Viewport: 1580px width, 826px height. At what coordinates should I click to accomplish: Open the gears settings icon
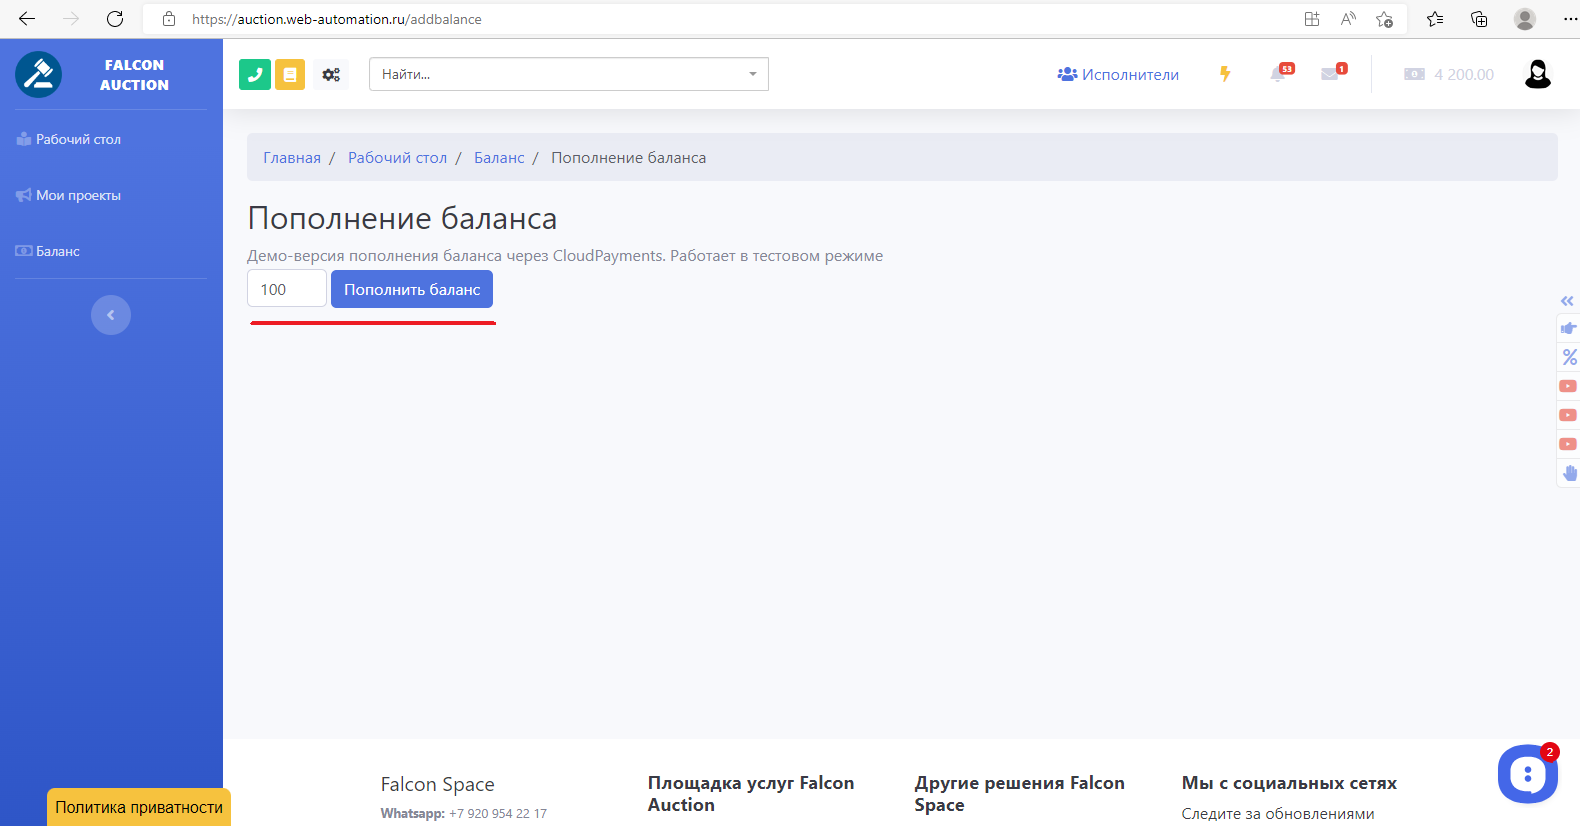coord(331,74)
